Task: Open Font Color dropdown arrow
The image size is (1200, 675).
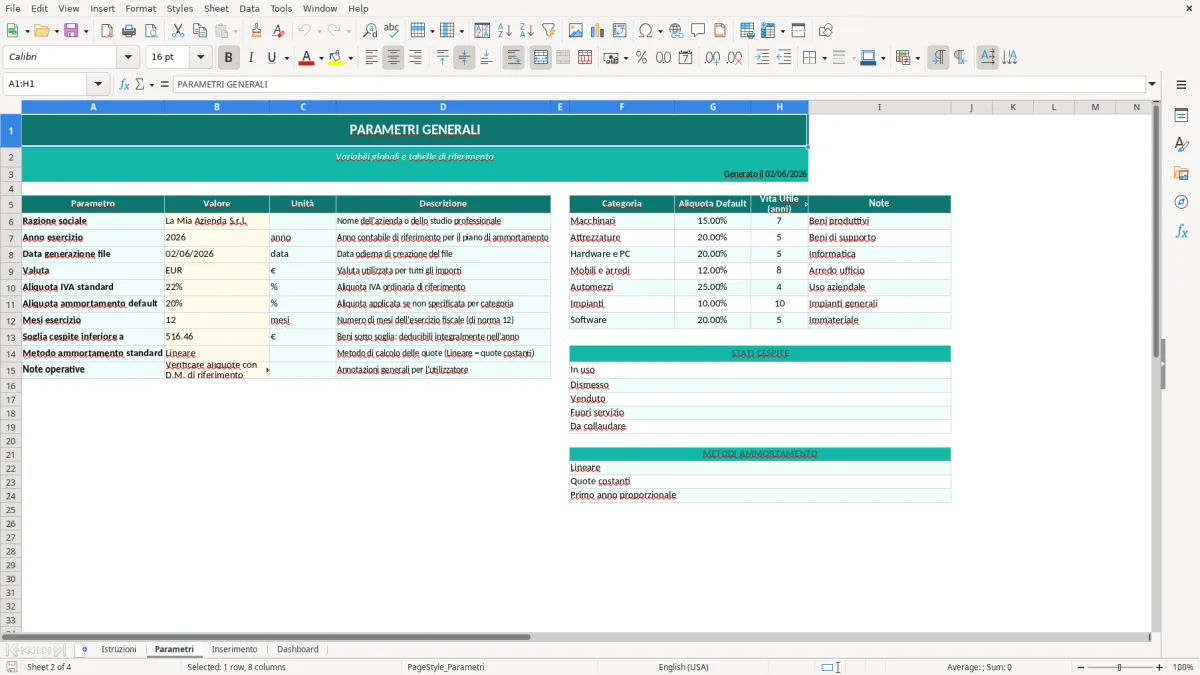Action: 321,58
